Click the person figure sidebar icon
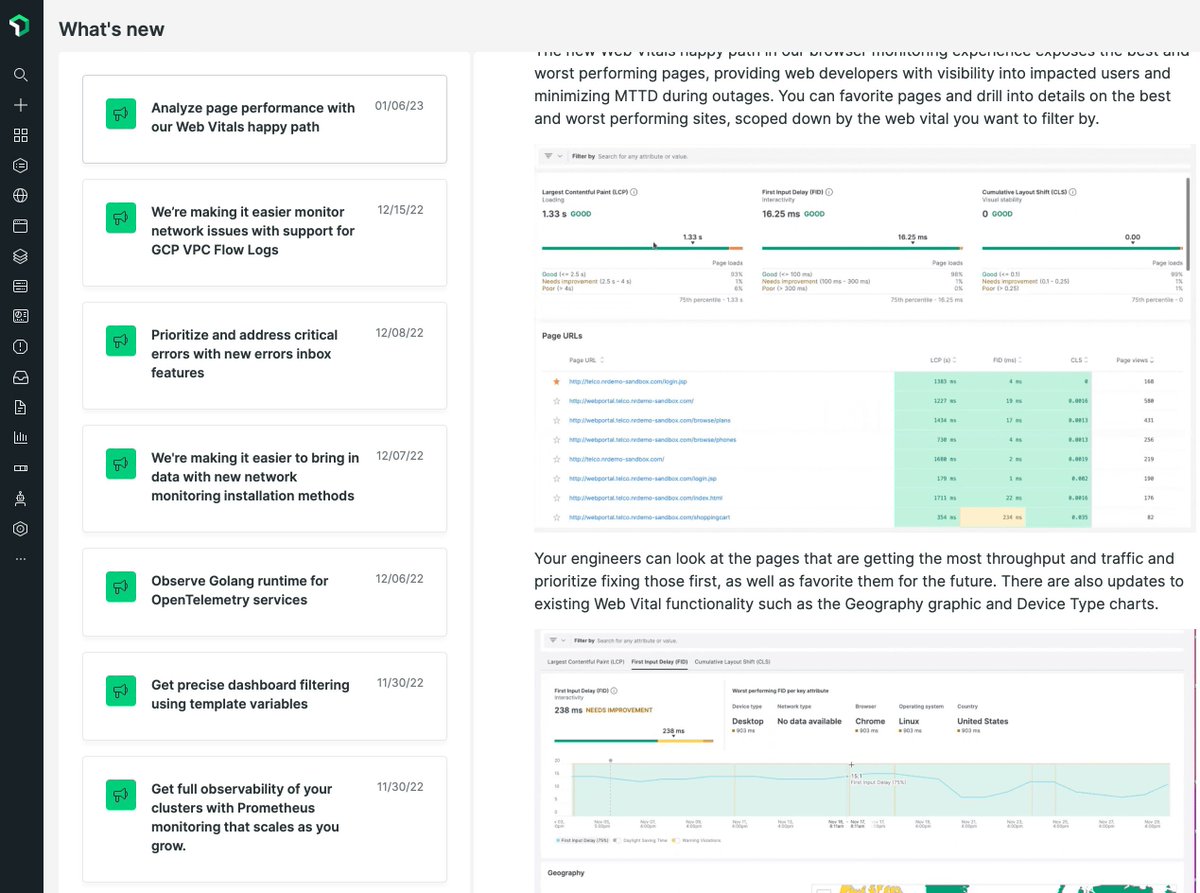 (x=20, y=498)
